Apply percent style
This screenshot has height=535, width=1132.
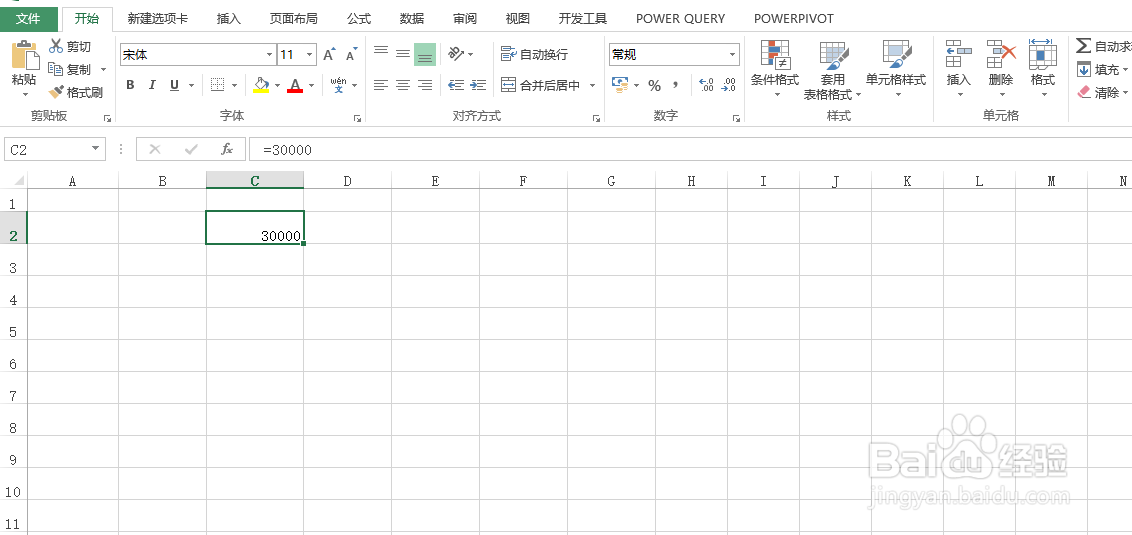(654, 86)
